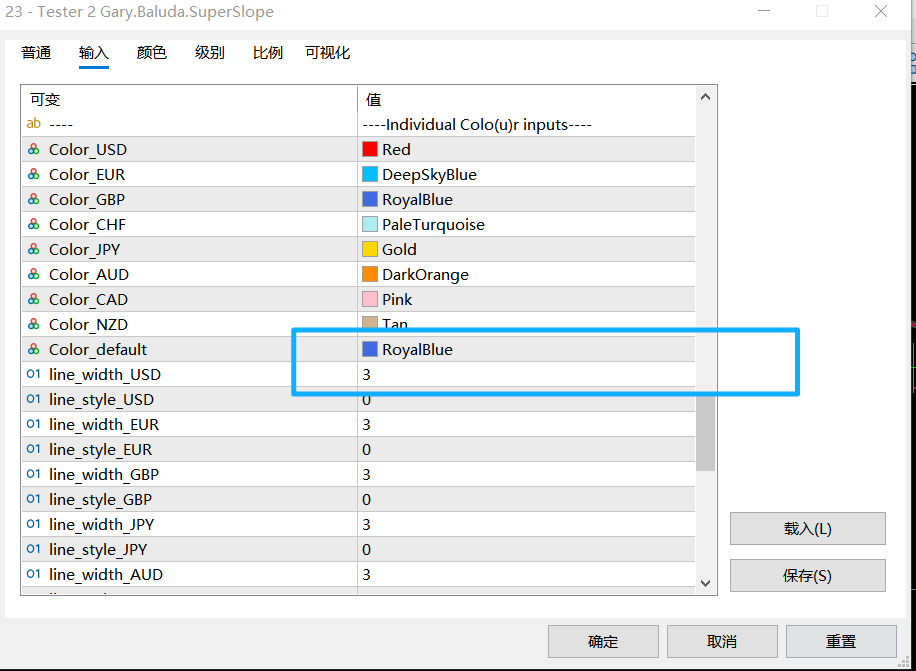
Task: Click the integer icon beside line_style_GBP
Action: coord(34,499)
